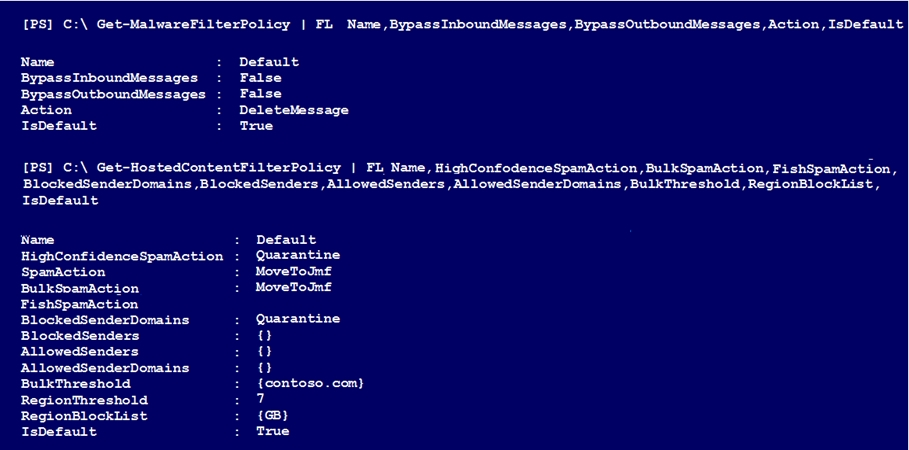
Task: Click the SpamAction property label
Action: coord(63,272)
